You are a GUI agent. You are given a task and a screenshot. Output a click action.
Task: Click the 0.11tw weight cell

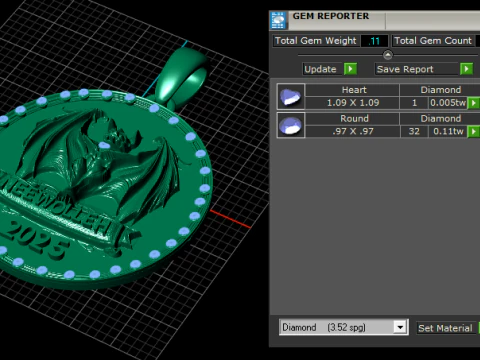pyautogui.click(x=448, y=131)
